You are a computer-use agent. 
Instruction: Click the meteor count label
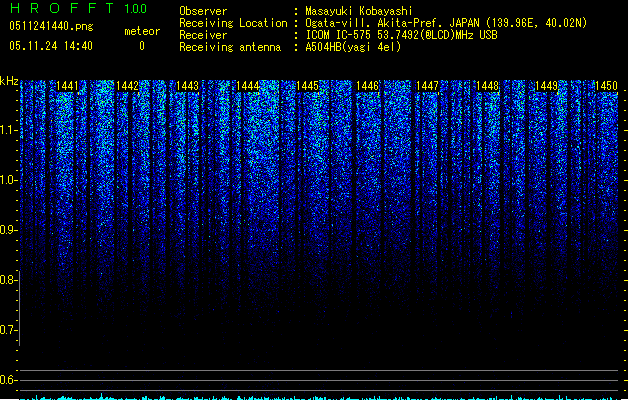[x=142, y=31]
